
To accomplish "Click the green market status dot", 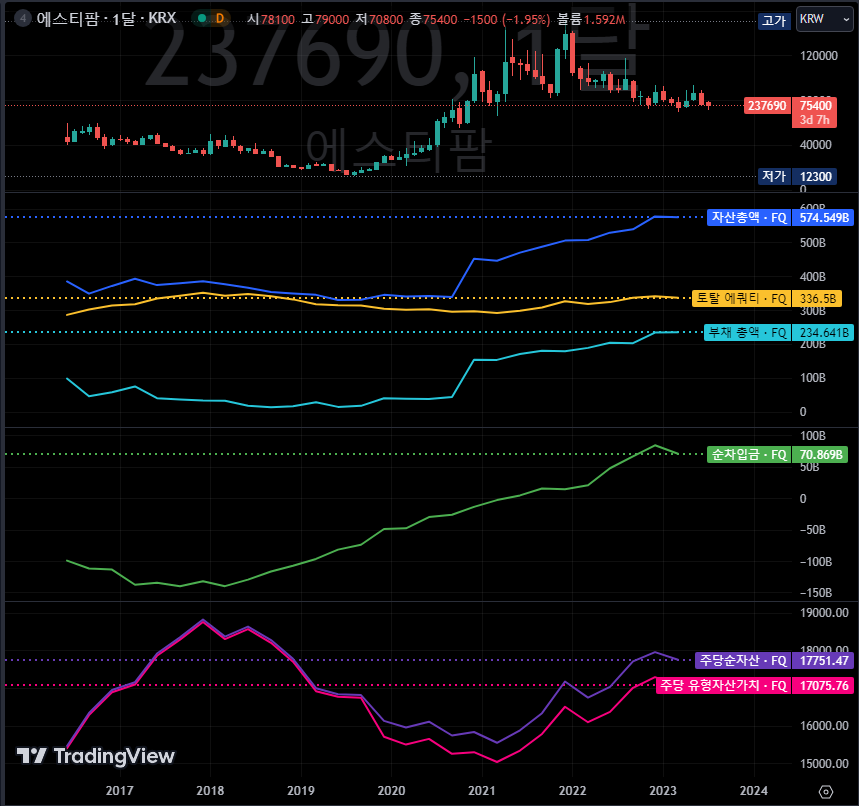I will click(x=202, y=19).
